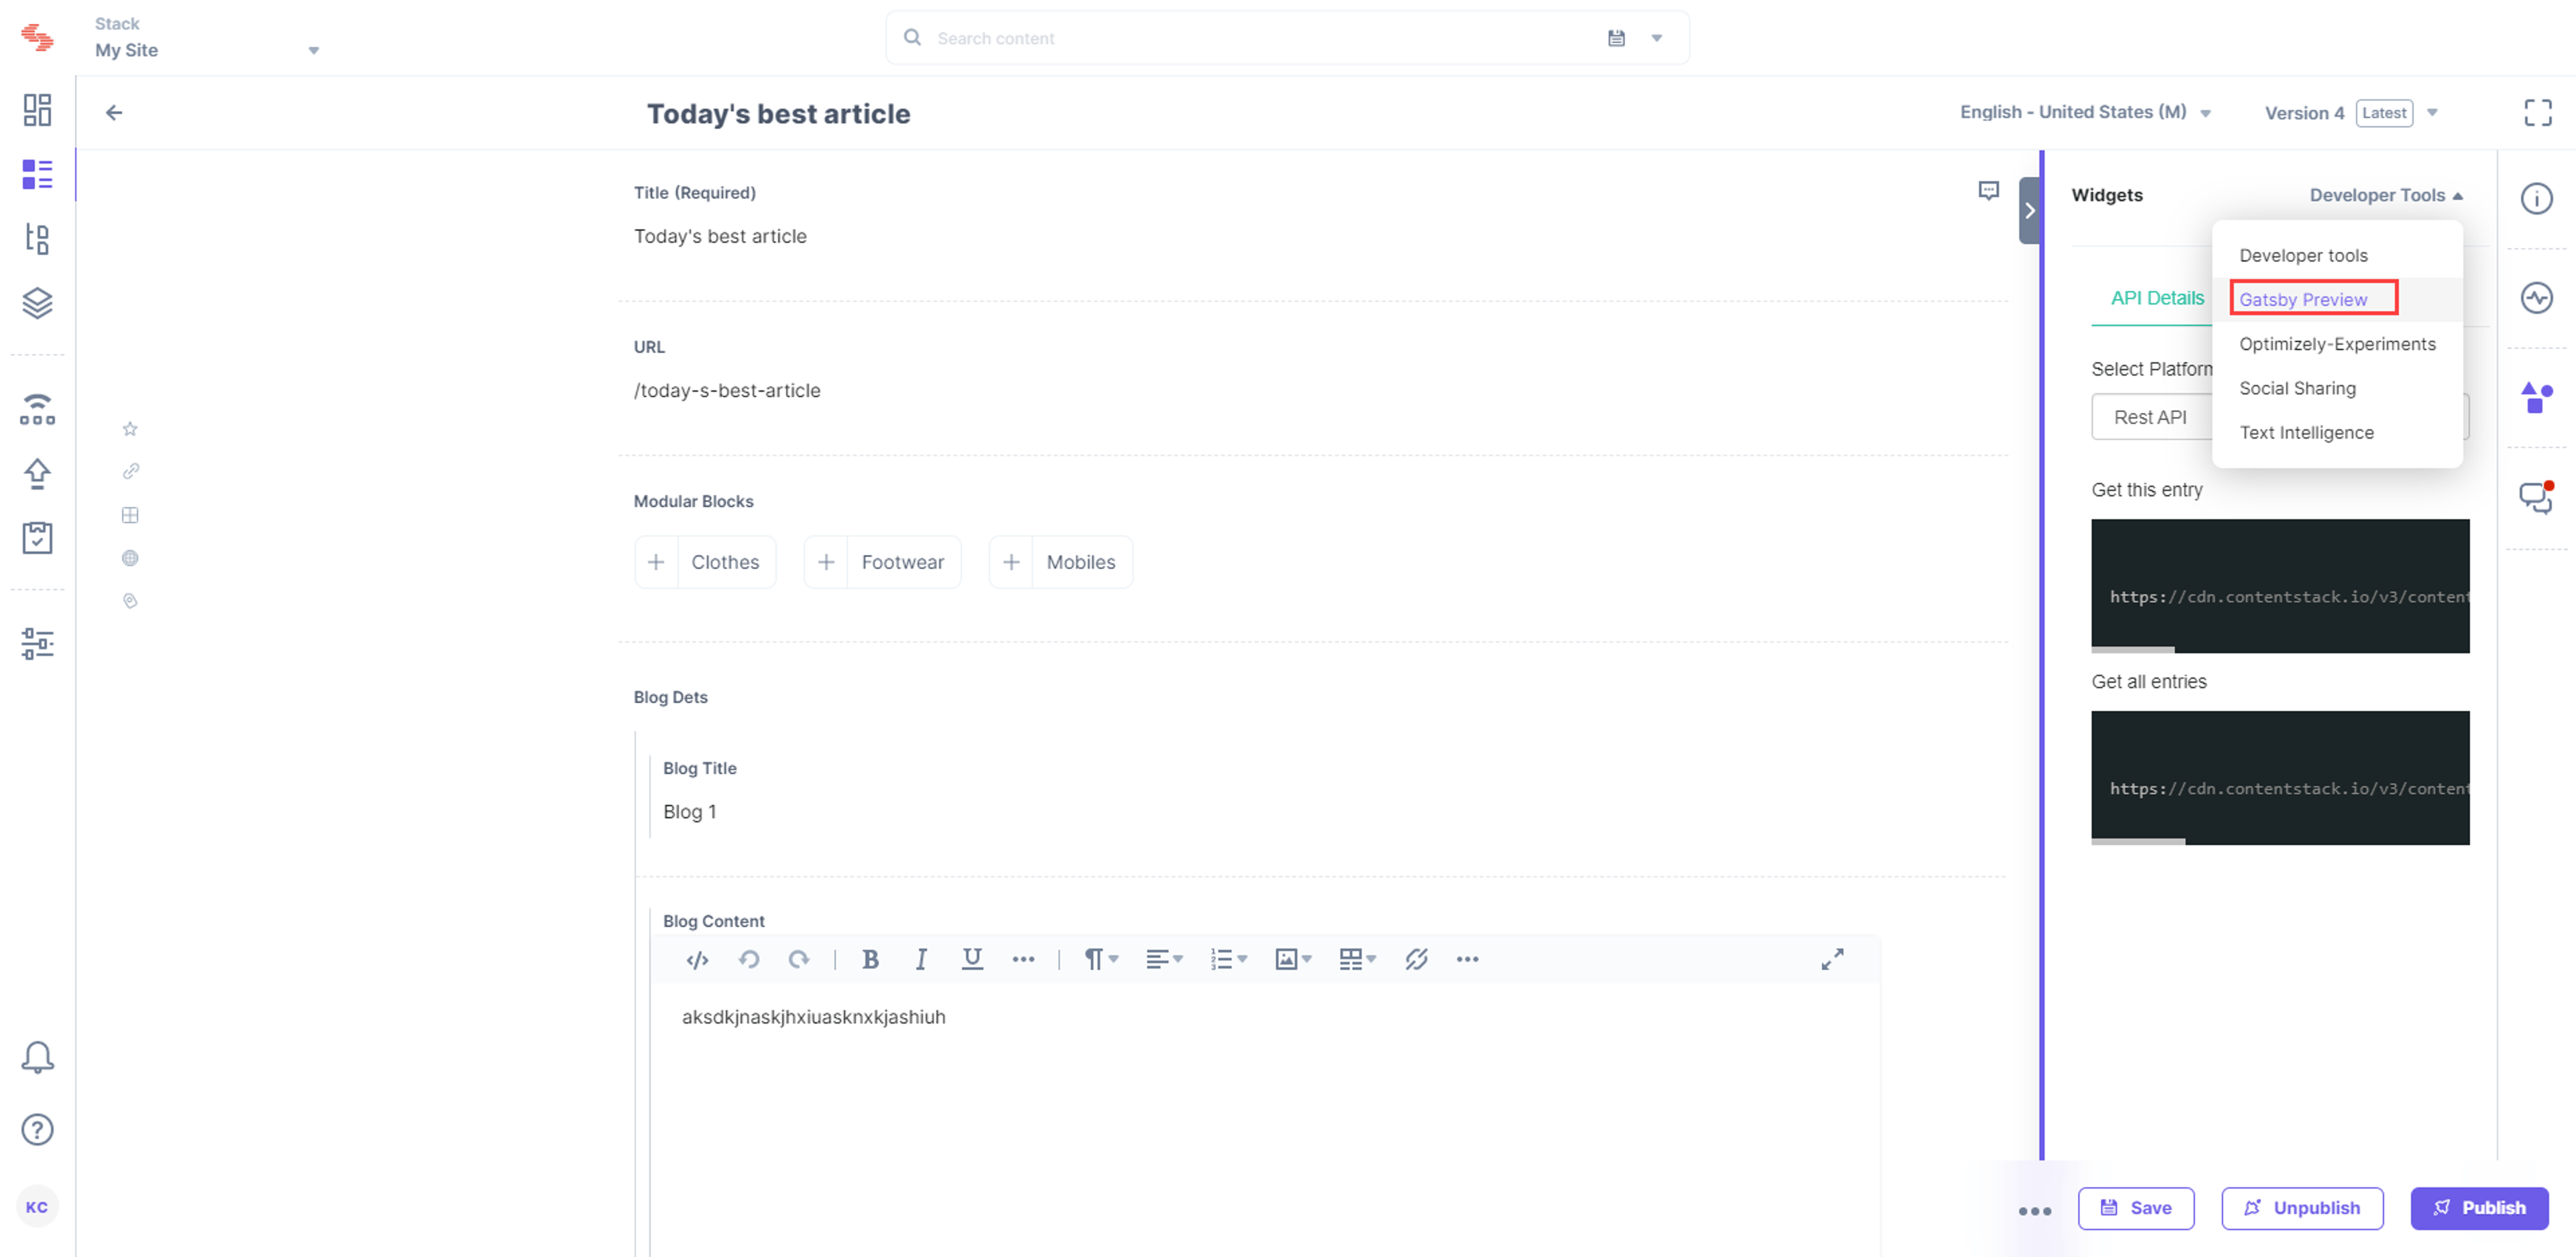Open insert image dropdown
This screenshot has width=2576, height=1257.
[1293, 960]
